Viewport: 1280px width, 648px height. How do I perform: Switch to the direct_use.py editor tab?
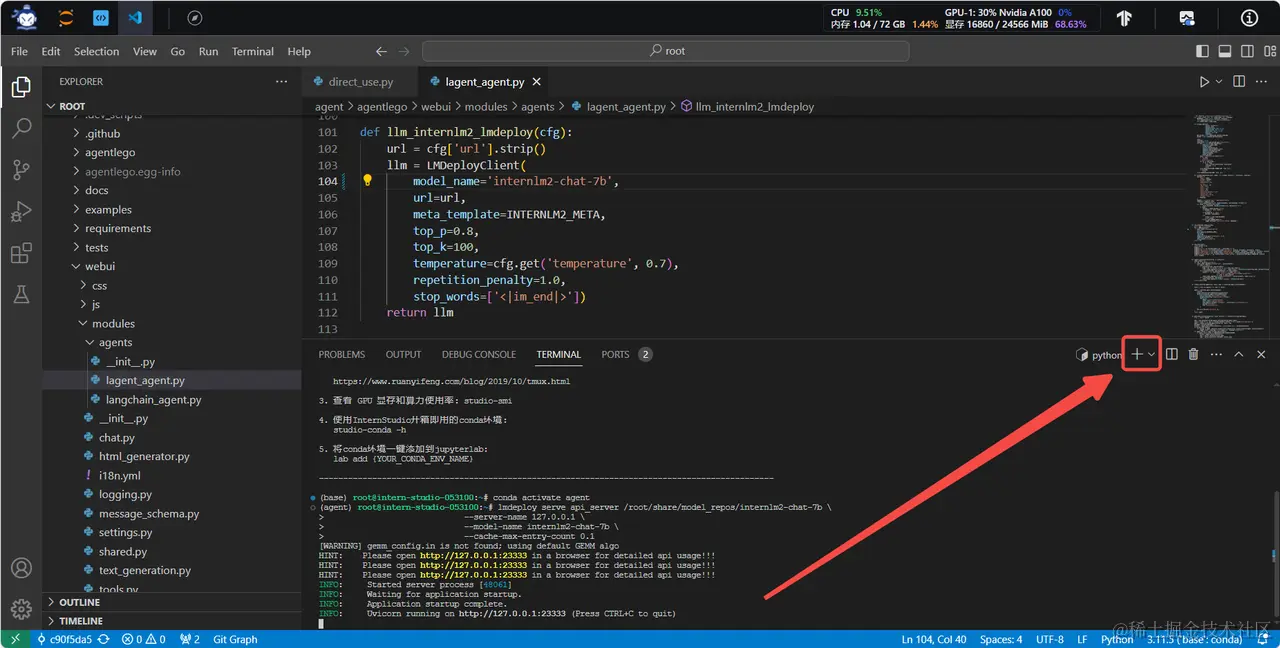click(x=360, y=82)
